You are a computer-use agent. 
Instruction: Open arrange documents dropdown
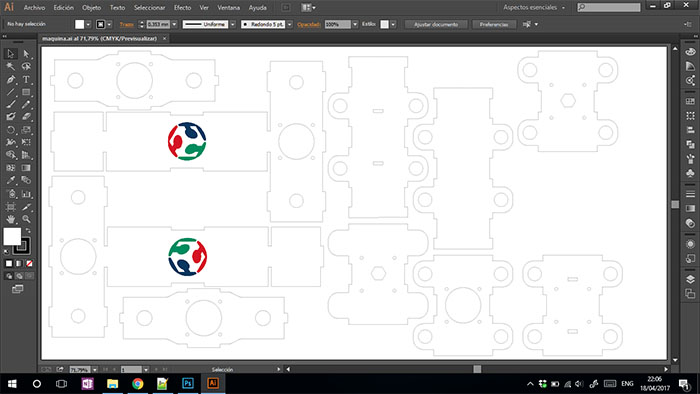pos(308,8)
